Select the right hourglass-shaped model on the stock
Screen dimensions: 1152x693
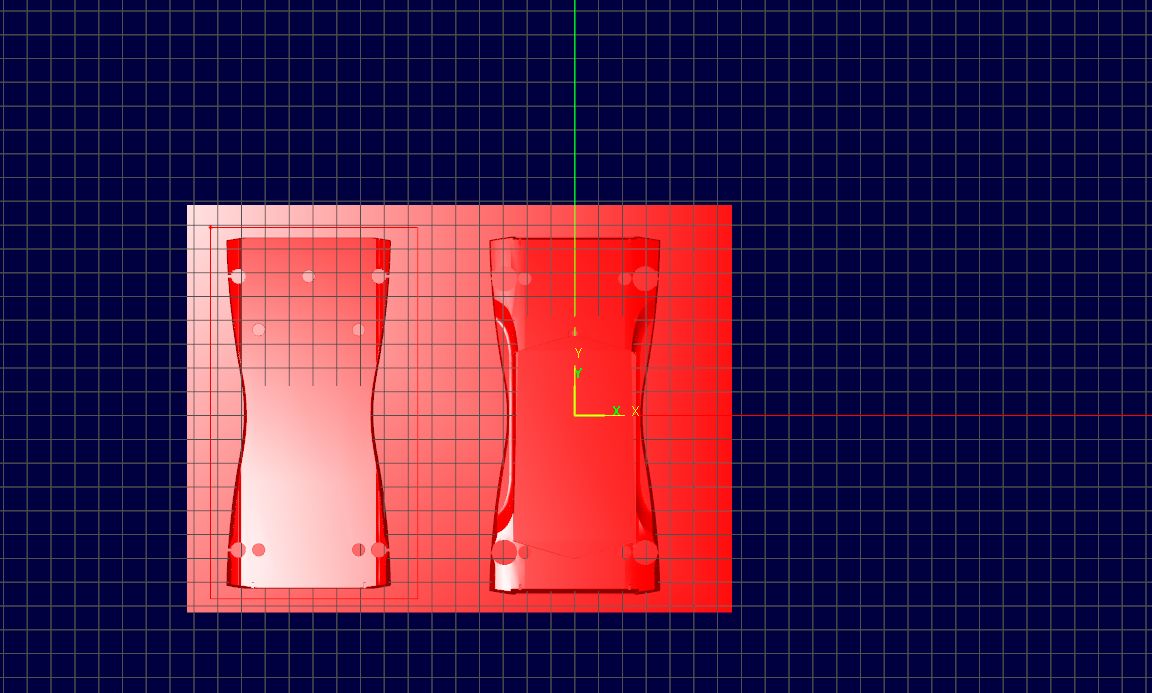click(575, 414)
